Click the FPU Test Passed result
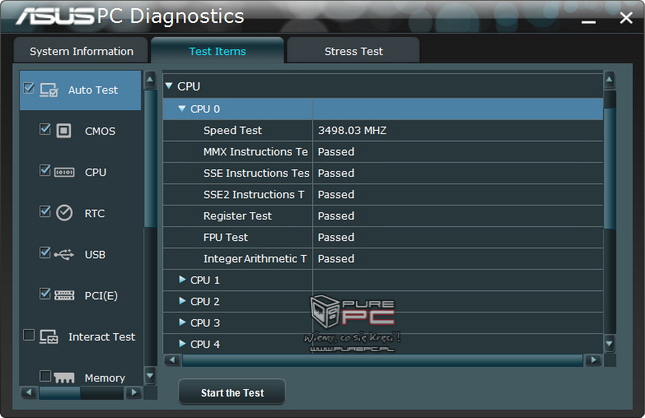 click(336, 237)
